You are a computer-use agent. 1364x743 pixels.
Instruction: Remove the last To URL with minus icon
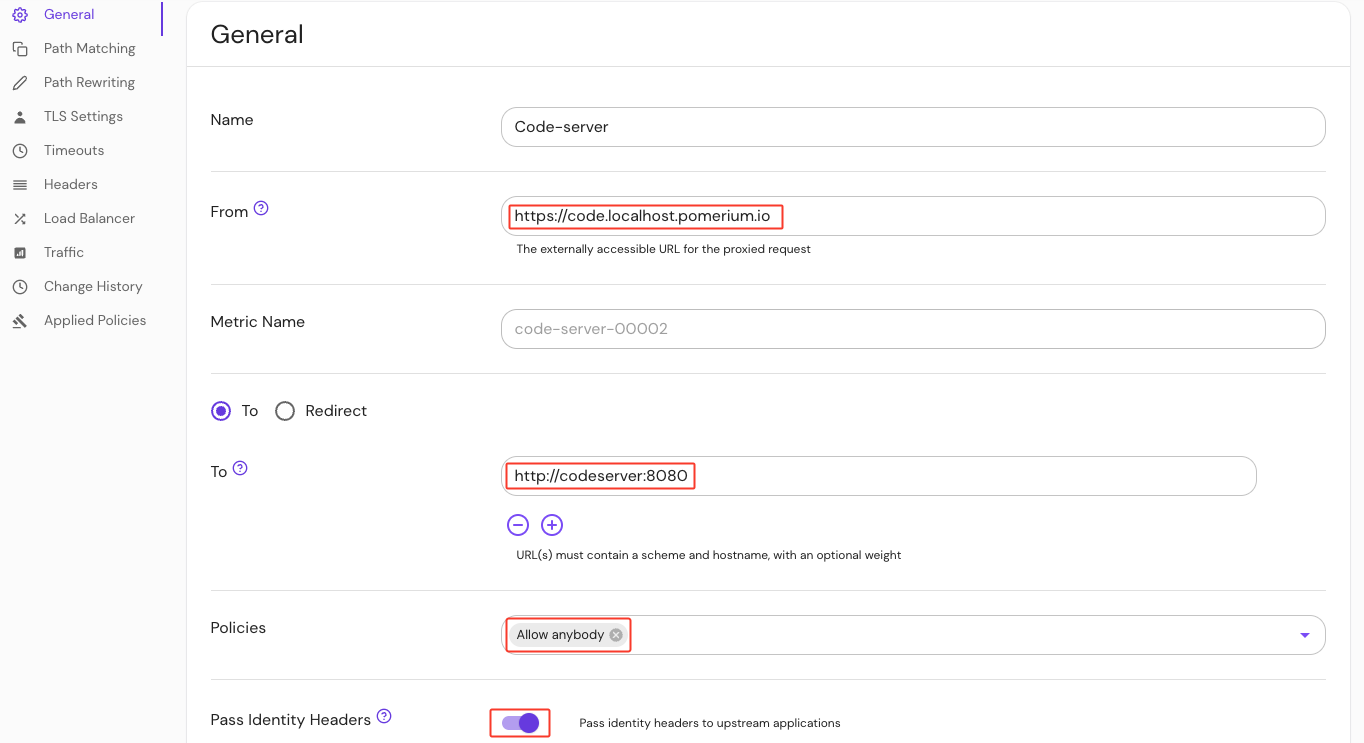(x=518, y=525)
